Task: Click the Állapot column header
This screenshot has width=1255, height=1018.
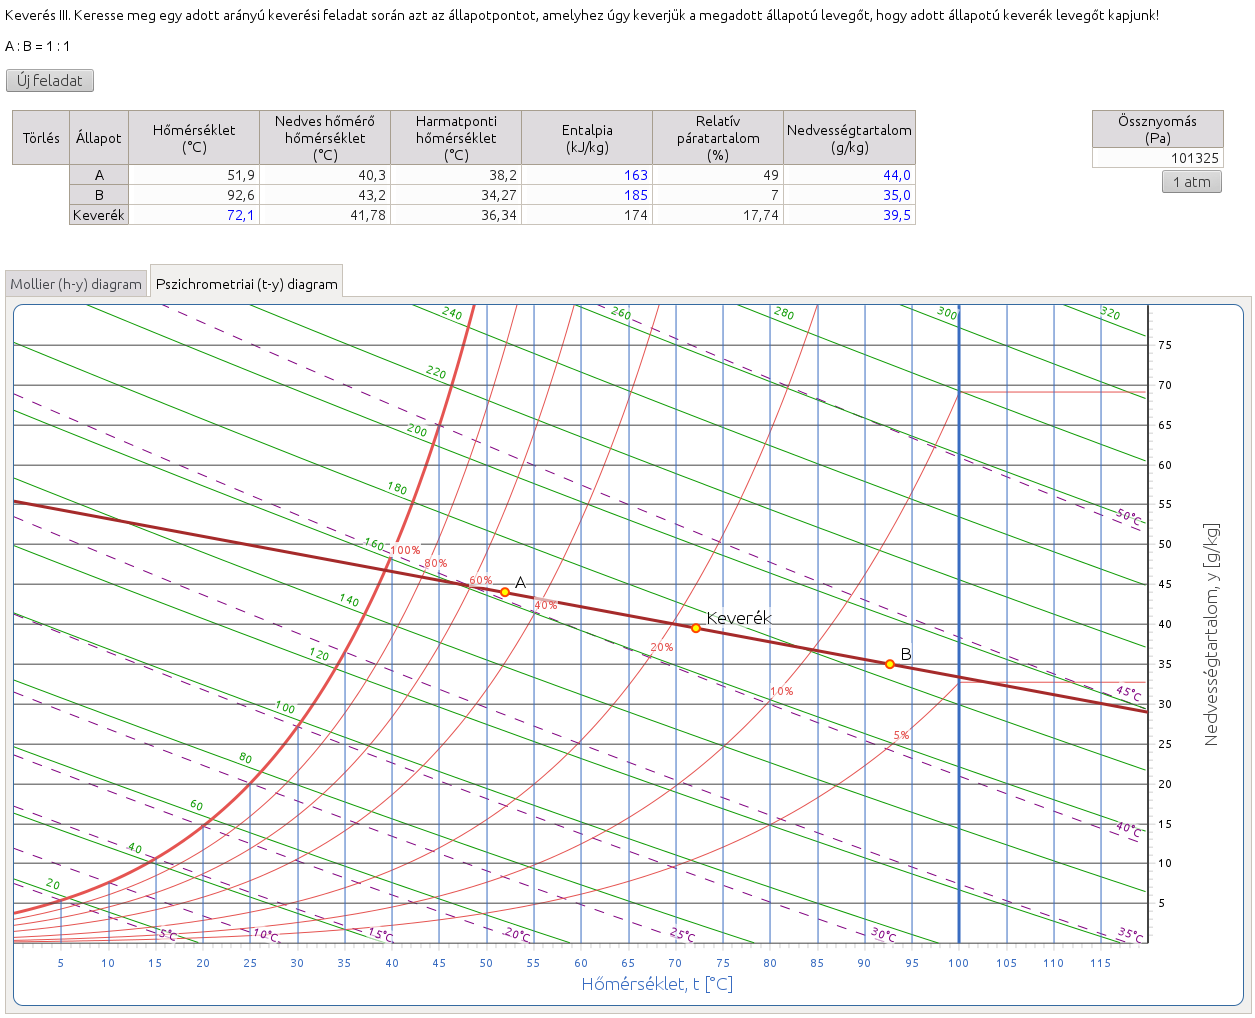Action: click(x=99, y=138)
